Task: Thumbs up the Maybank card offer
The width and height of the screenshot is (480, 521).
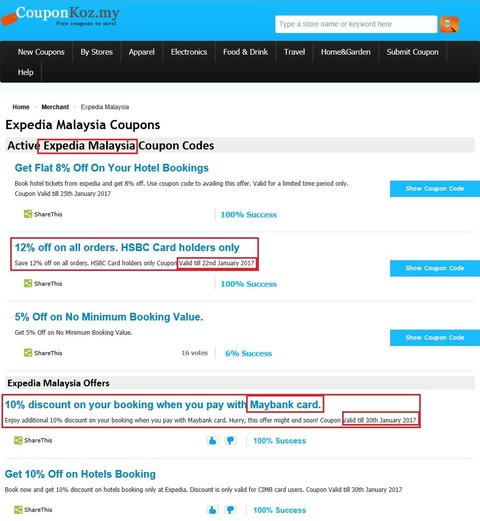Action: pyautogui.click(x=212, y=441)
